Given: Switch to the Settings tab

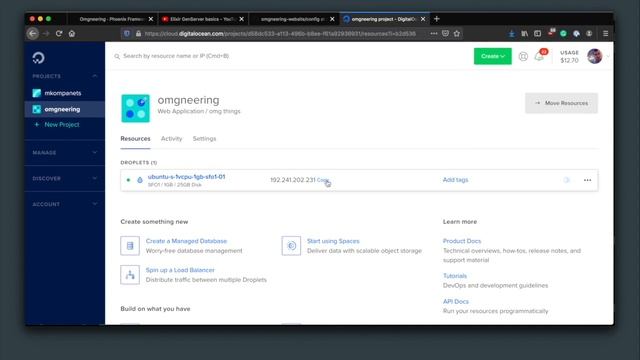Looking at the screenshot, I should 204,139.
